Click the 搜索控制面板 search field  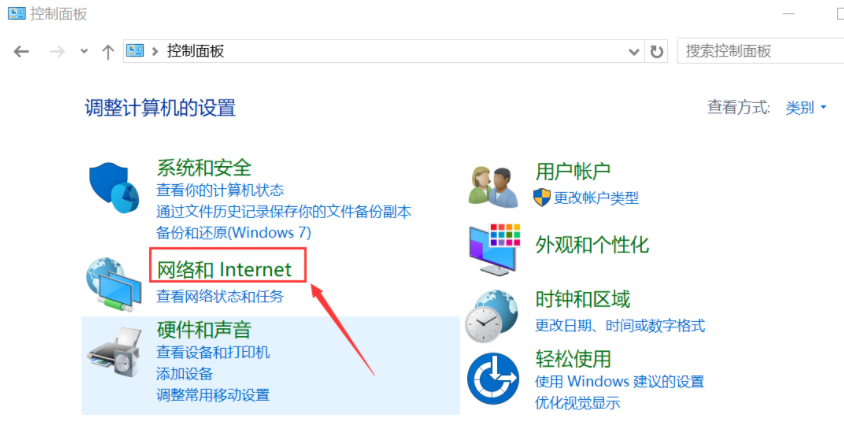tap(760, 52)
